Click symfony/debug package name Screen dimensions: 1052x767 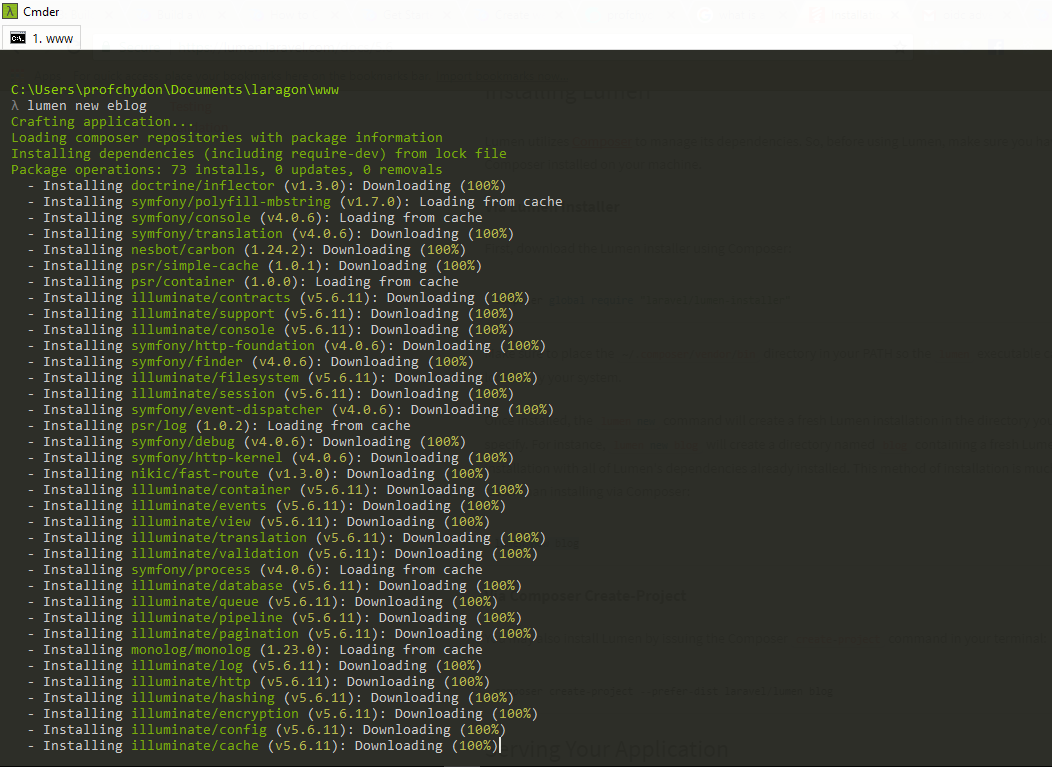pos(182,442)
